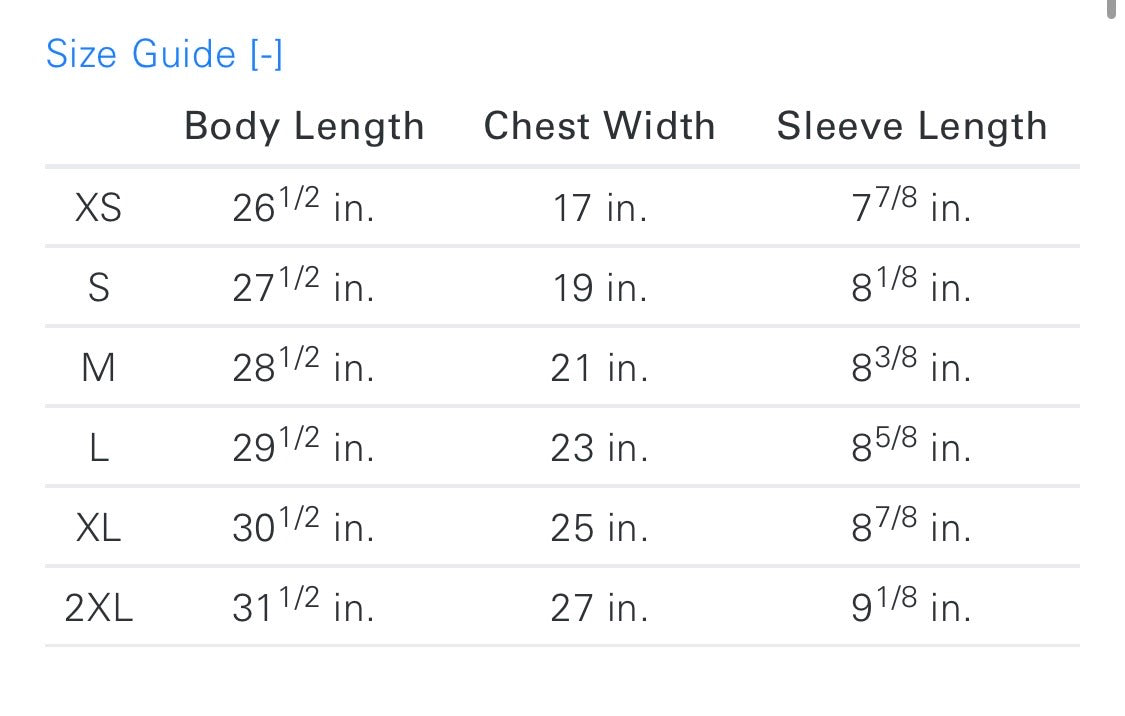Click the 17 in. chest width cell
The image size is (1125, 716).
(x=599, y=208)
